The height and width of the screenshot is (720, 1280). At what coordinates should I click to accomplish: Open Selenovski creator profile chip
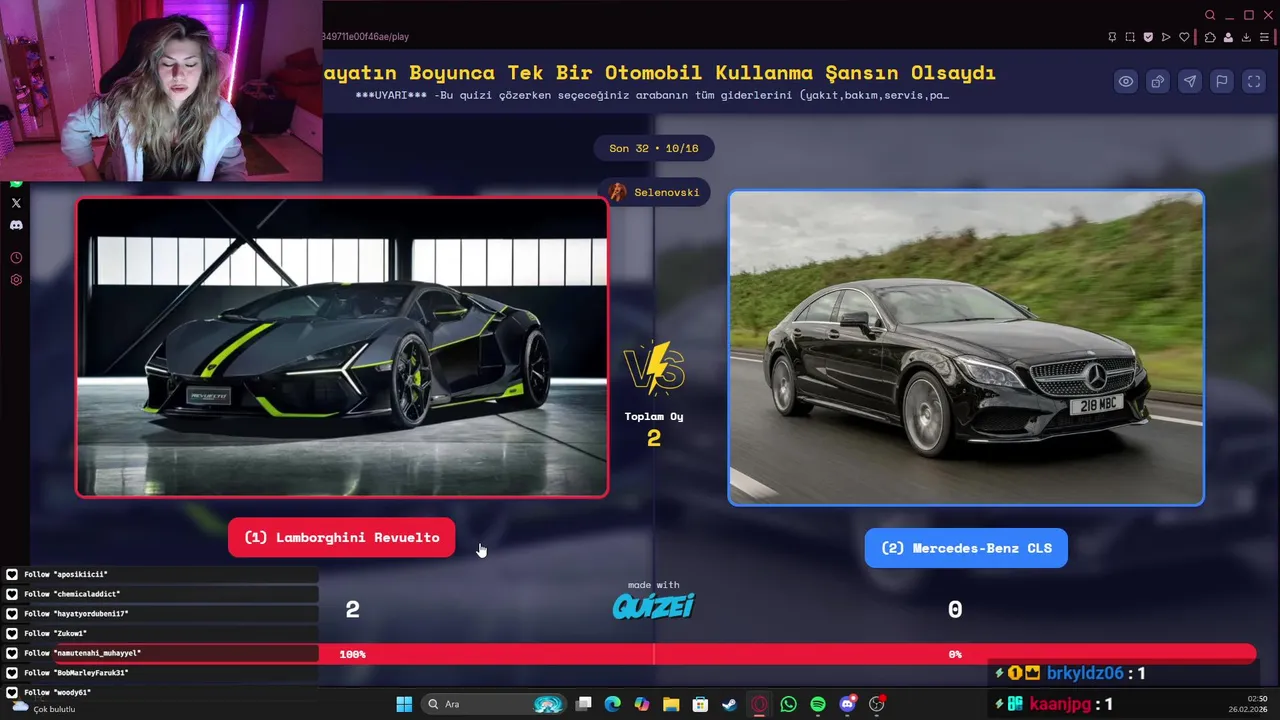click(x=654, y=192)
